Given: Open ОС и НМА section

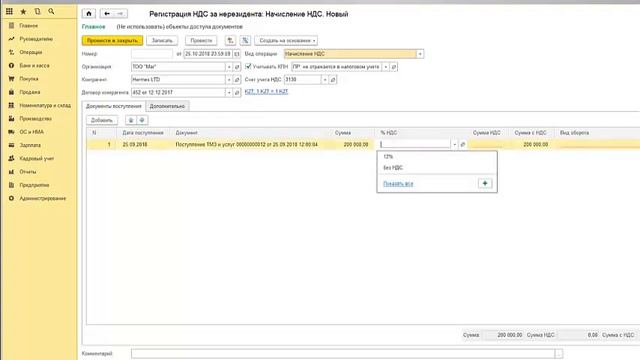Looking at the screenshot, I should 31,132.
